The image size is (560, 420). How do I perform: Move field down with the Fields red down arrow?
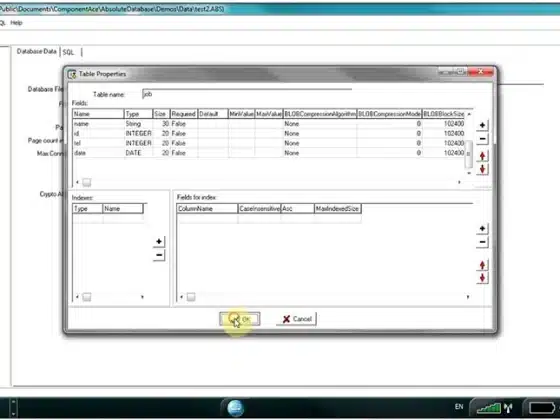click(482, 169)
